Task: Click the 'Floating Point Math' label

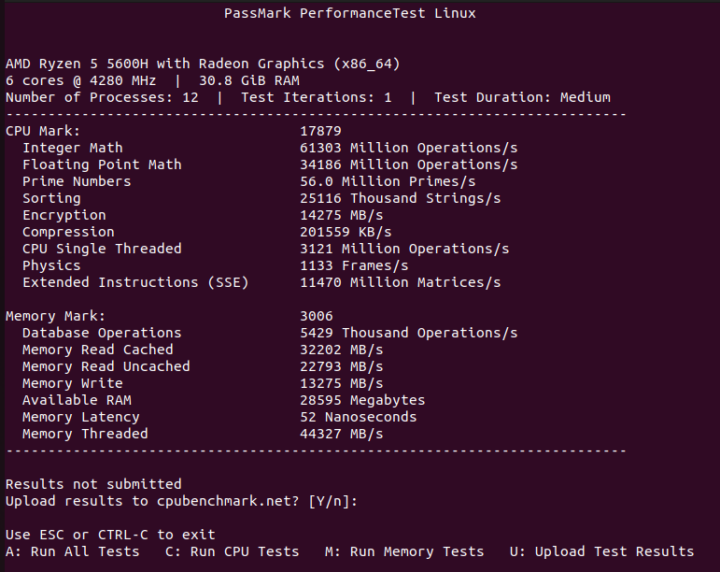Action: [x=102, y=165]
